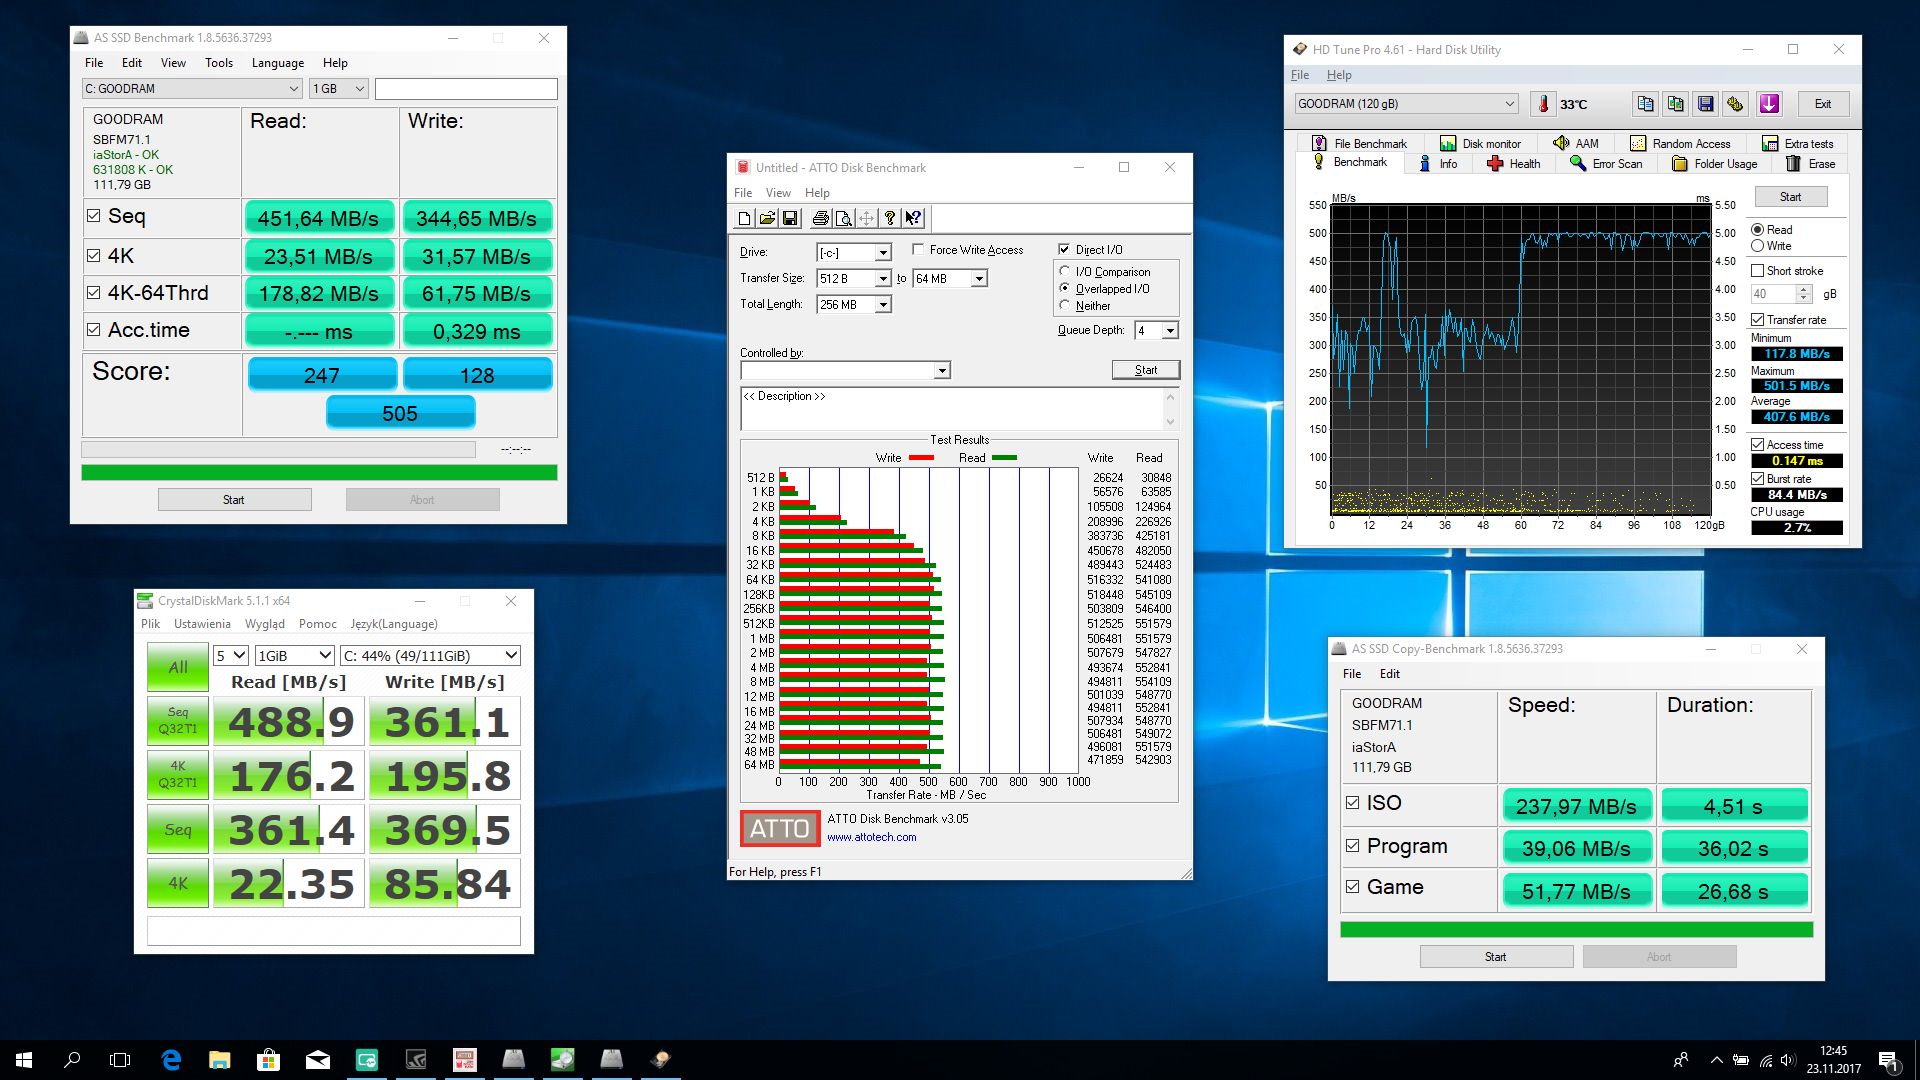Click the www.attotech.com link
Screen dimensions: 1920x1080
point(871,838)
